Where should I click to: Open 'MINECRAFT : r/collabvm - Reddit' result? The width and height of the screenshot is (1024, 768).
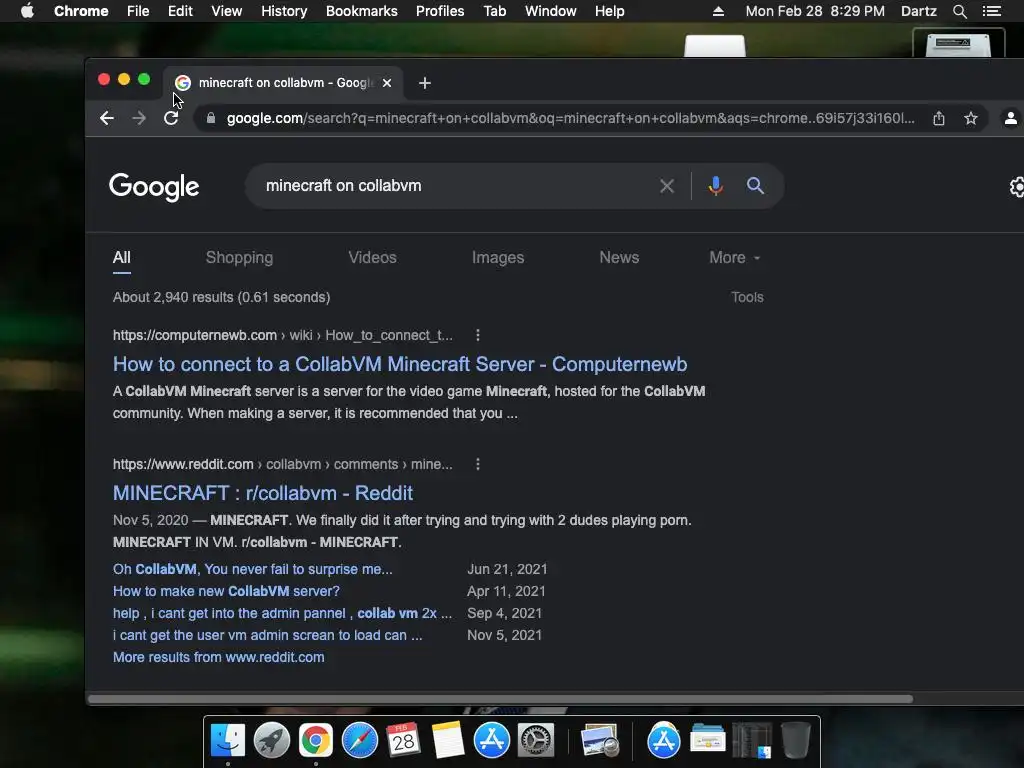tap(263, 493)
